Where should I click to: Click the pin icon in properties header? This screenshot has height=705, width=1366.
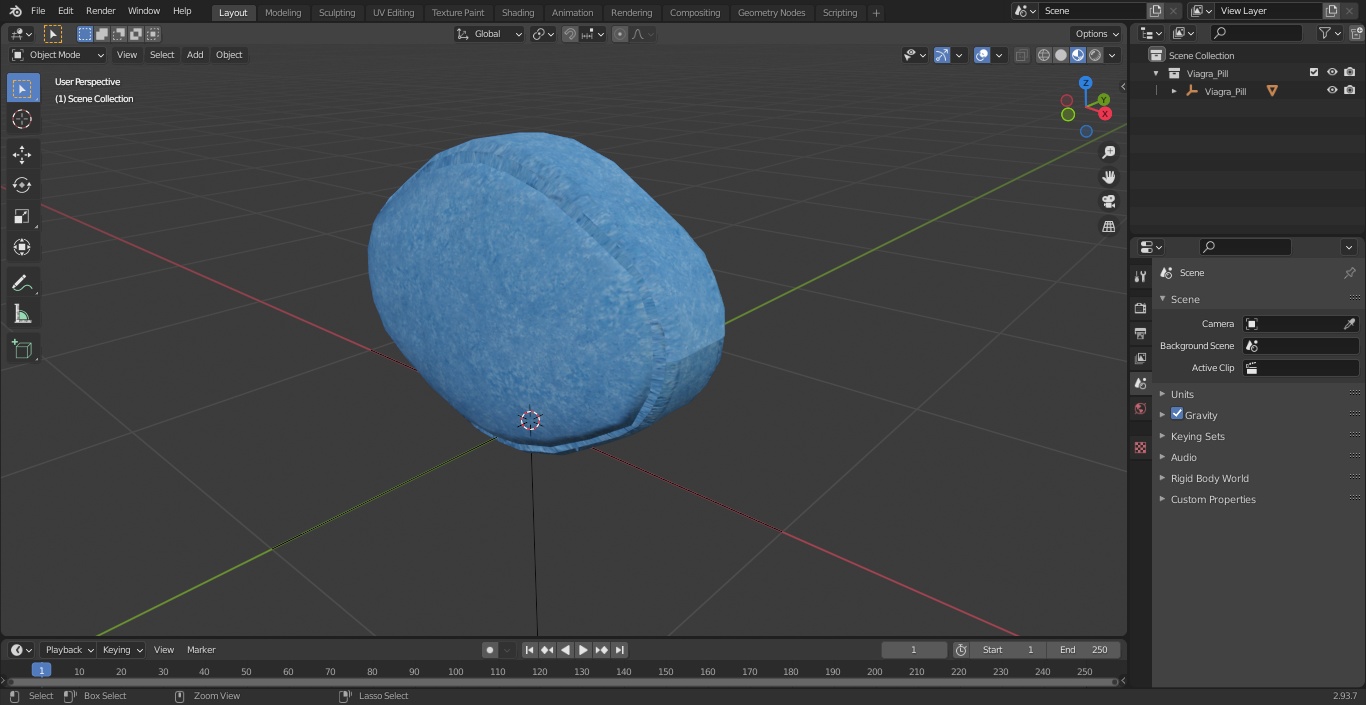click(1349, 273)
